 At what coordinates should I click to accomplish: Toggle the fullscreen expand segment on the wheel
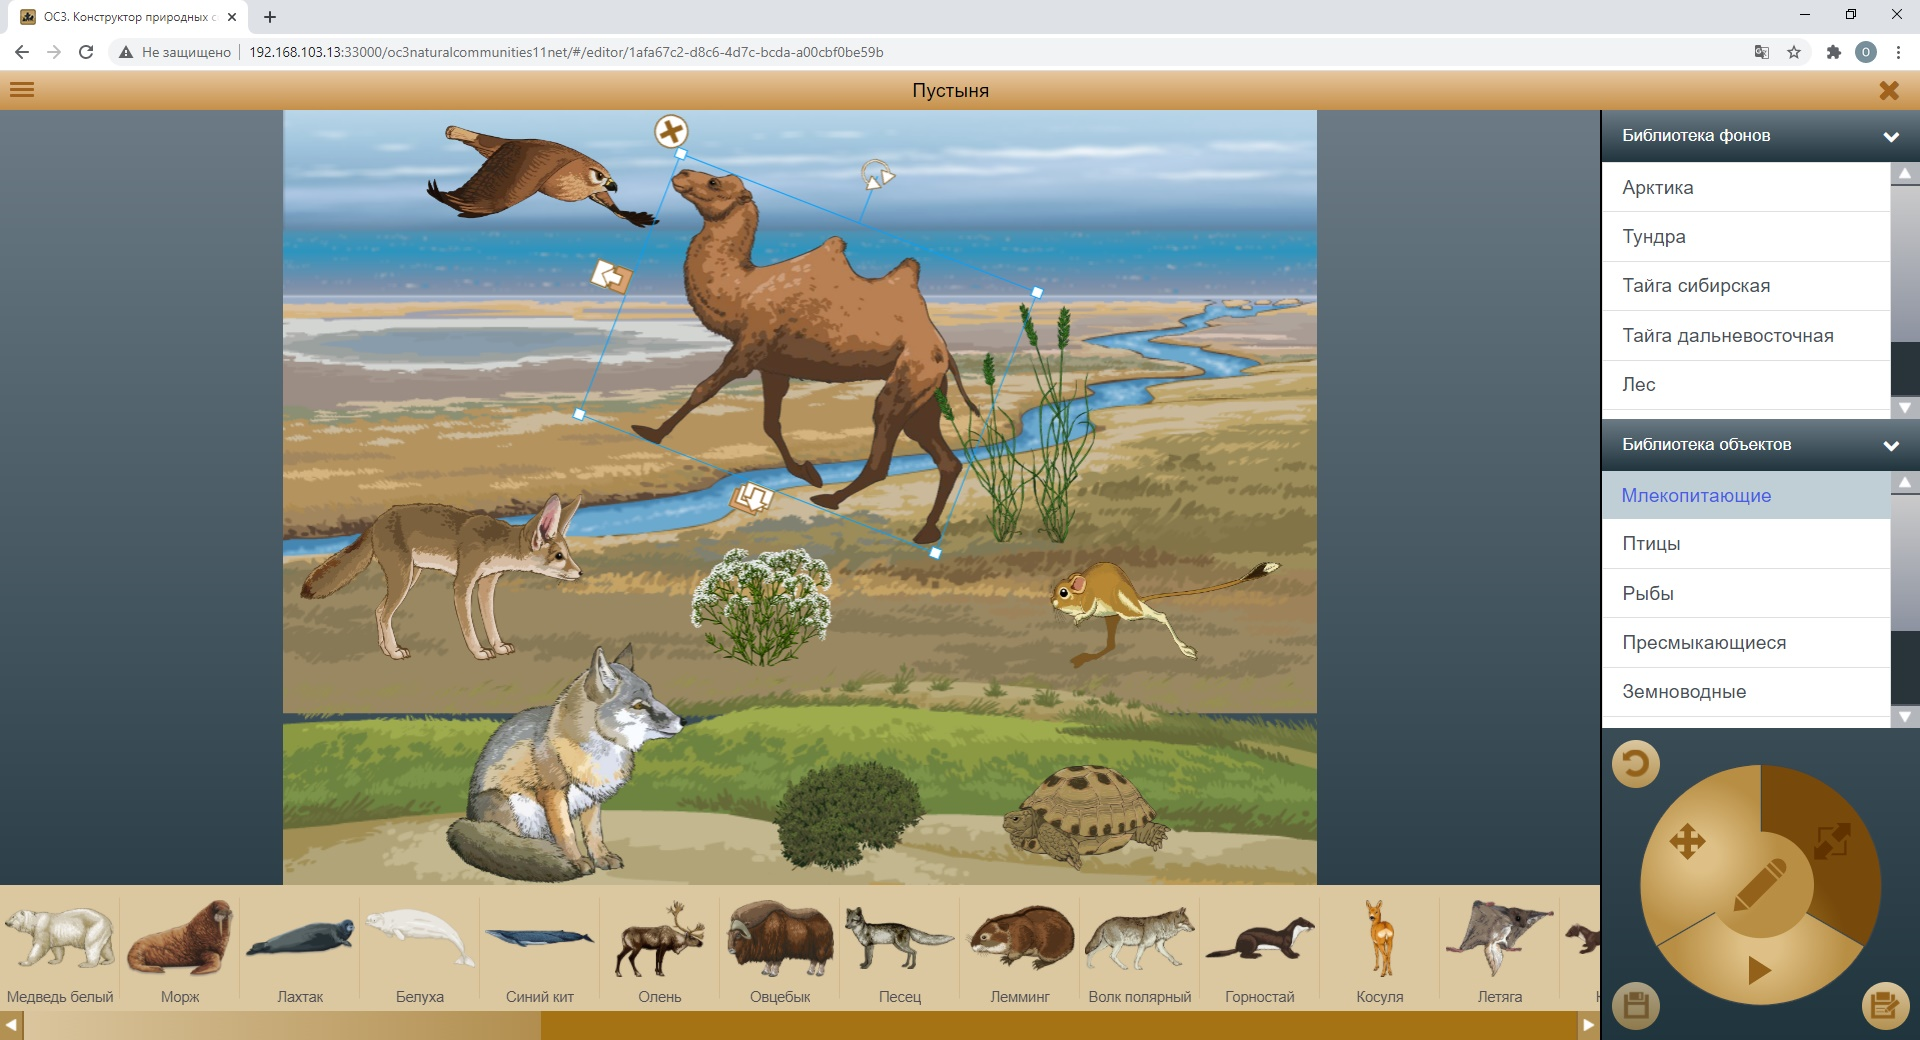pyautogui.click(x=1831, y=841)
